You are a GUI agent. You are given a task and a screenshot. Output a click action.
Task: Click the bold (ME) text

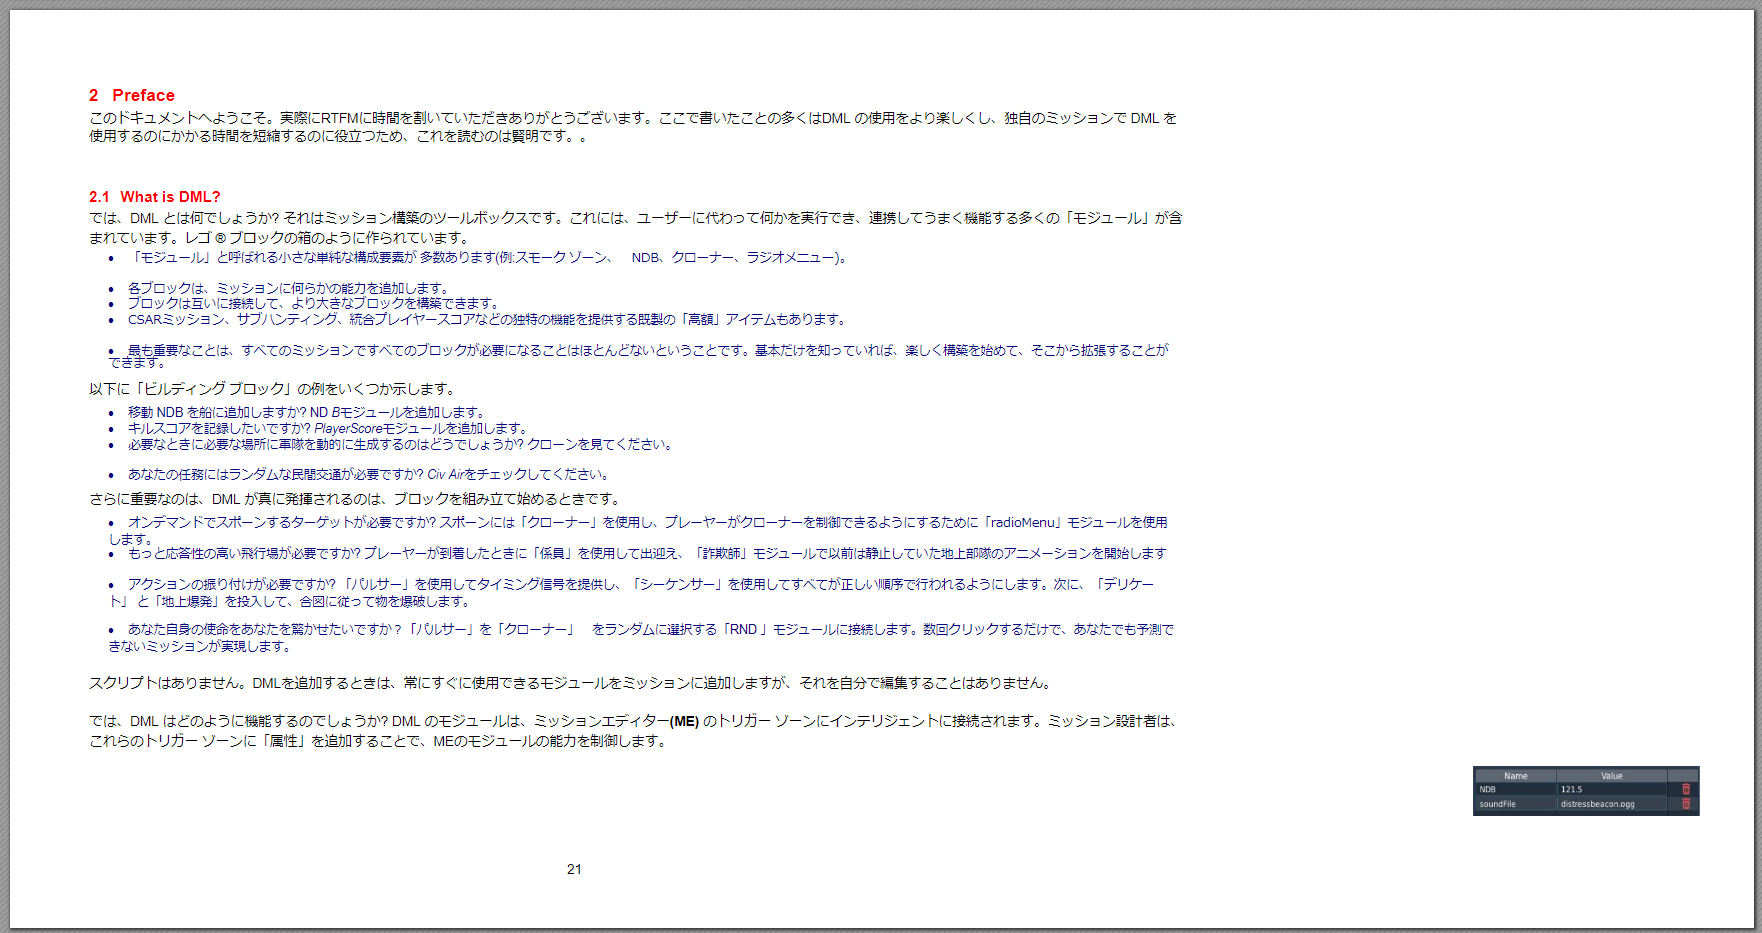coord(684,721)
